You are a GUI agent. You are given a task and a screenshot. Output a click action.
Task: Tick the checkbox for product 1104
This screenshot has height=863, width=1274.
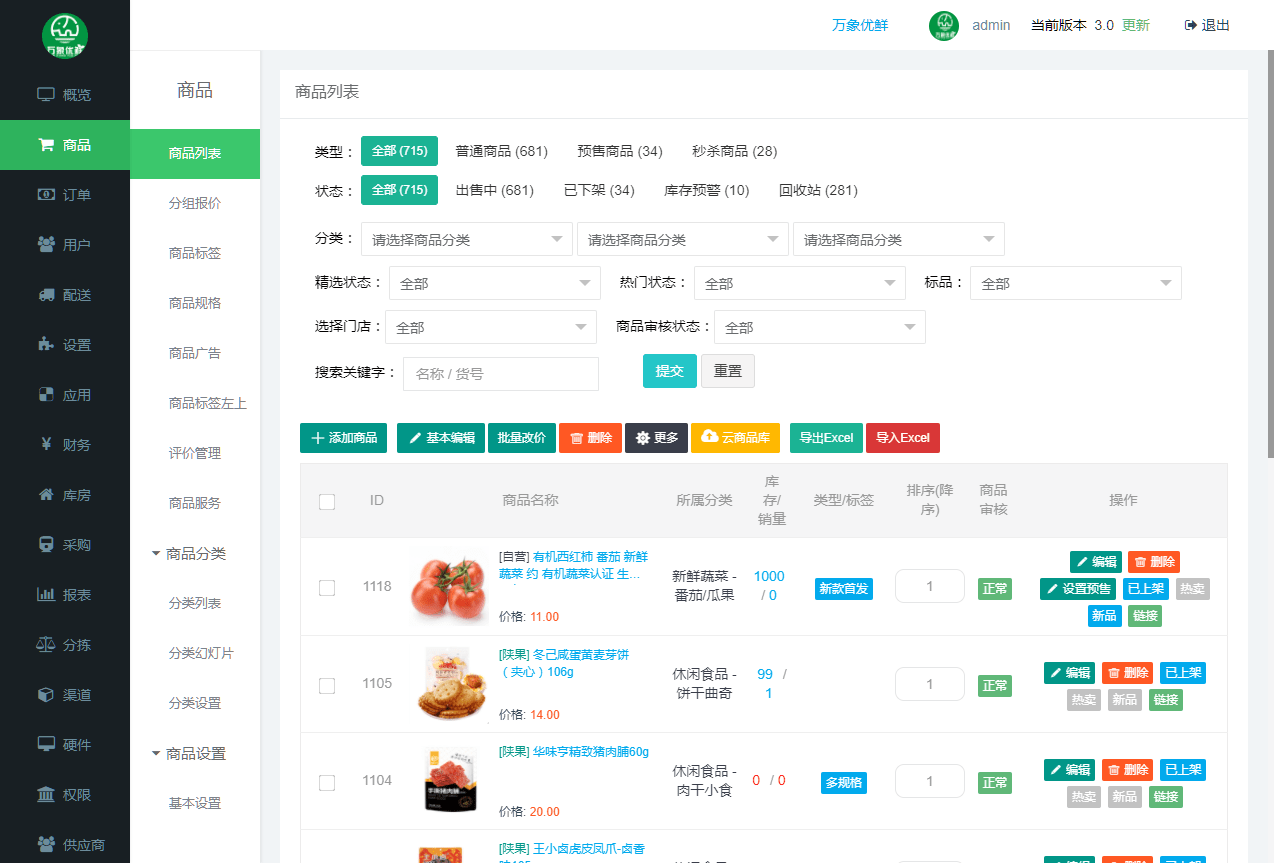point(327,783)
